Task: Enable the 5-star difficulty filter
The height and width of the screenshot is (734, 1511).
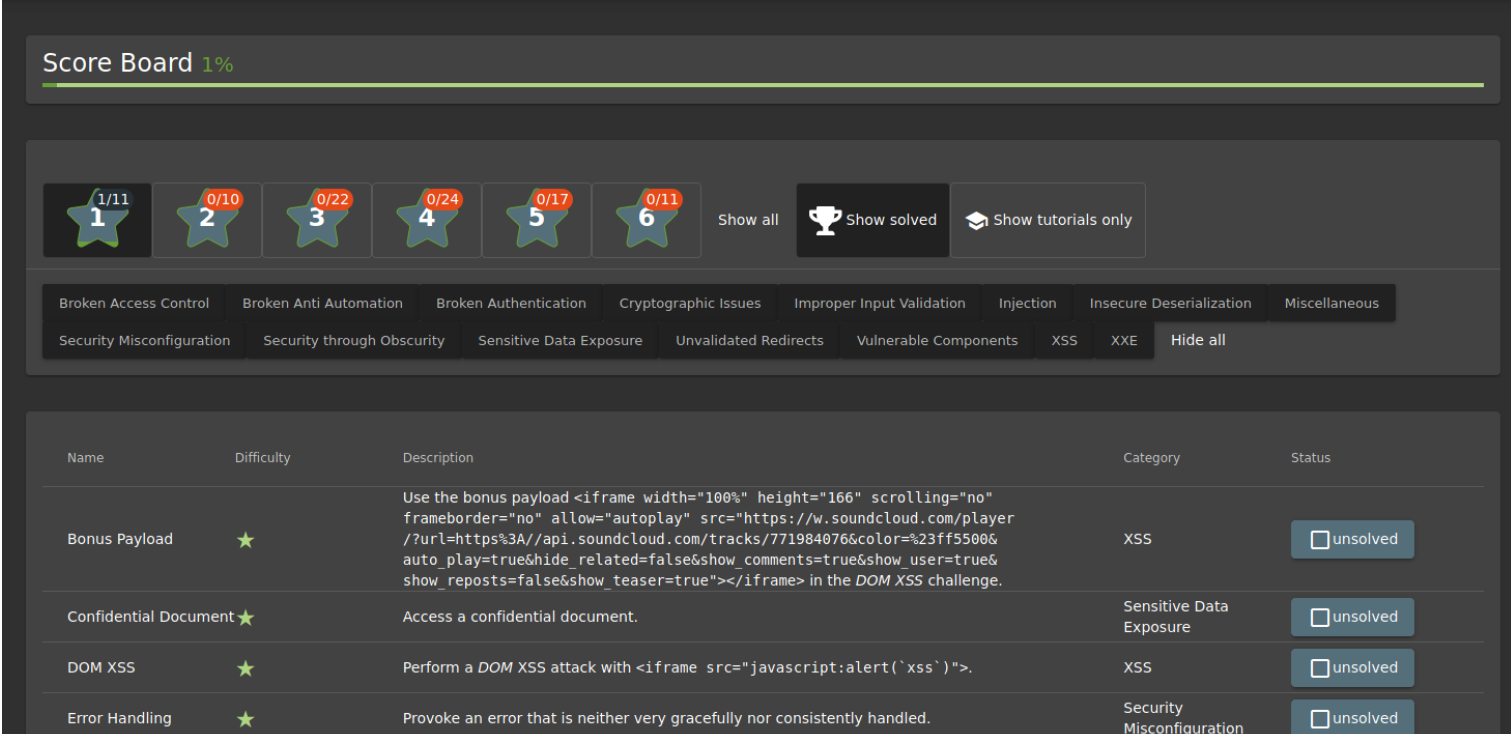Action: (537, 220)
